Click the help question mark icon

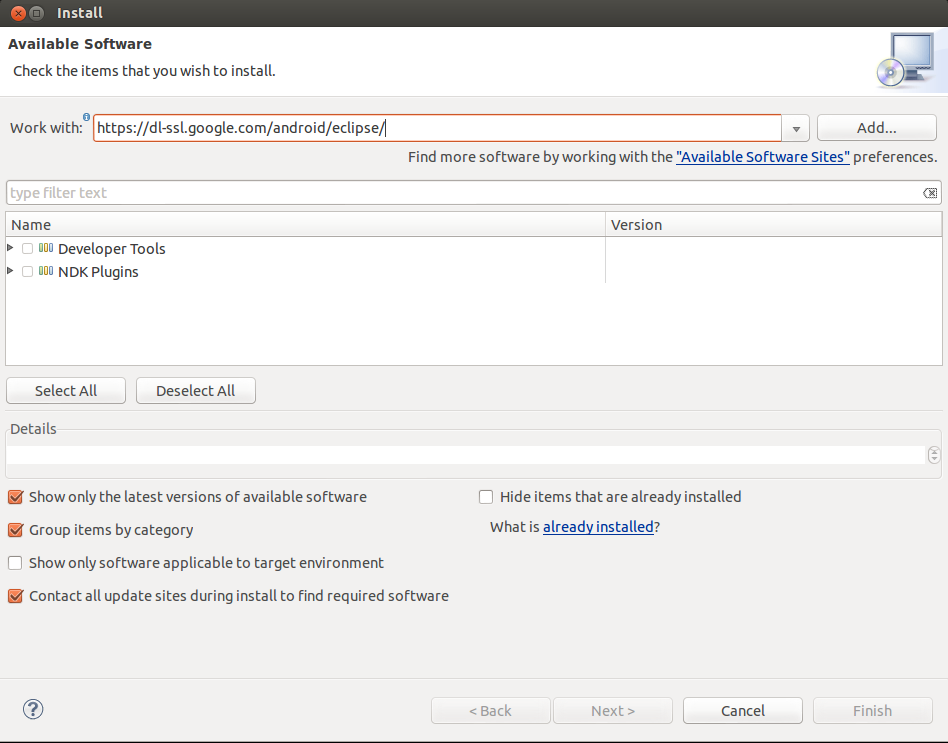pos(33,709)
